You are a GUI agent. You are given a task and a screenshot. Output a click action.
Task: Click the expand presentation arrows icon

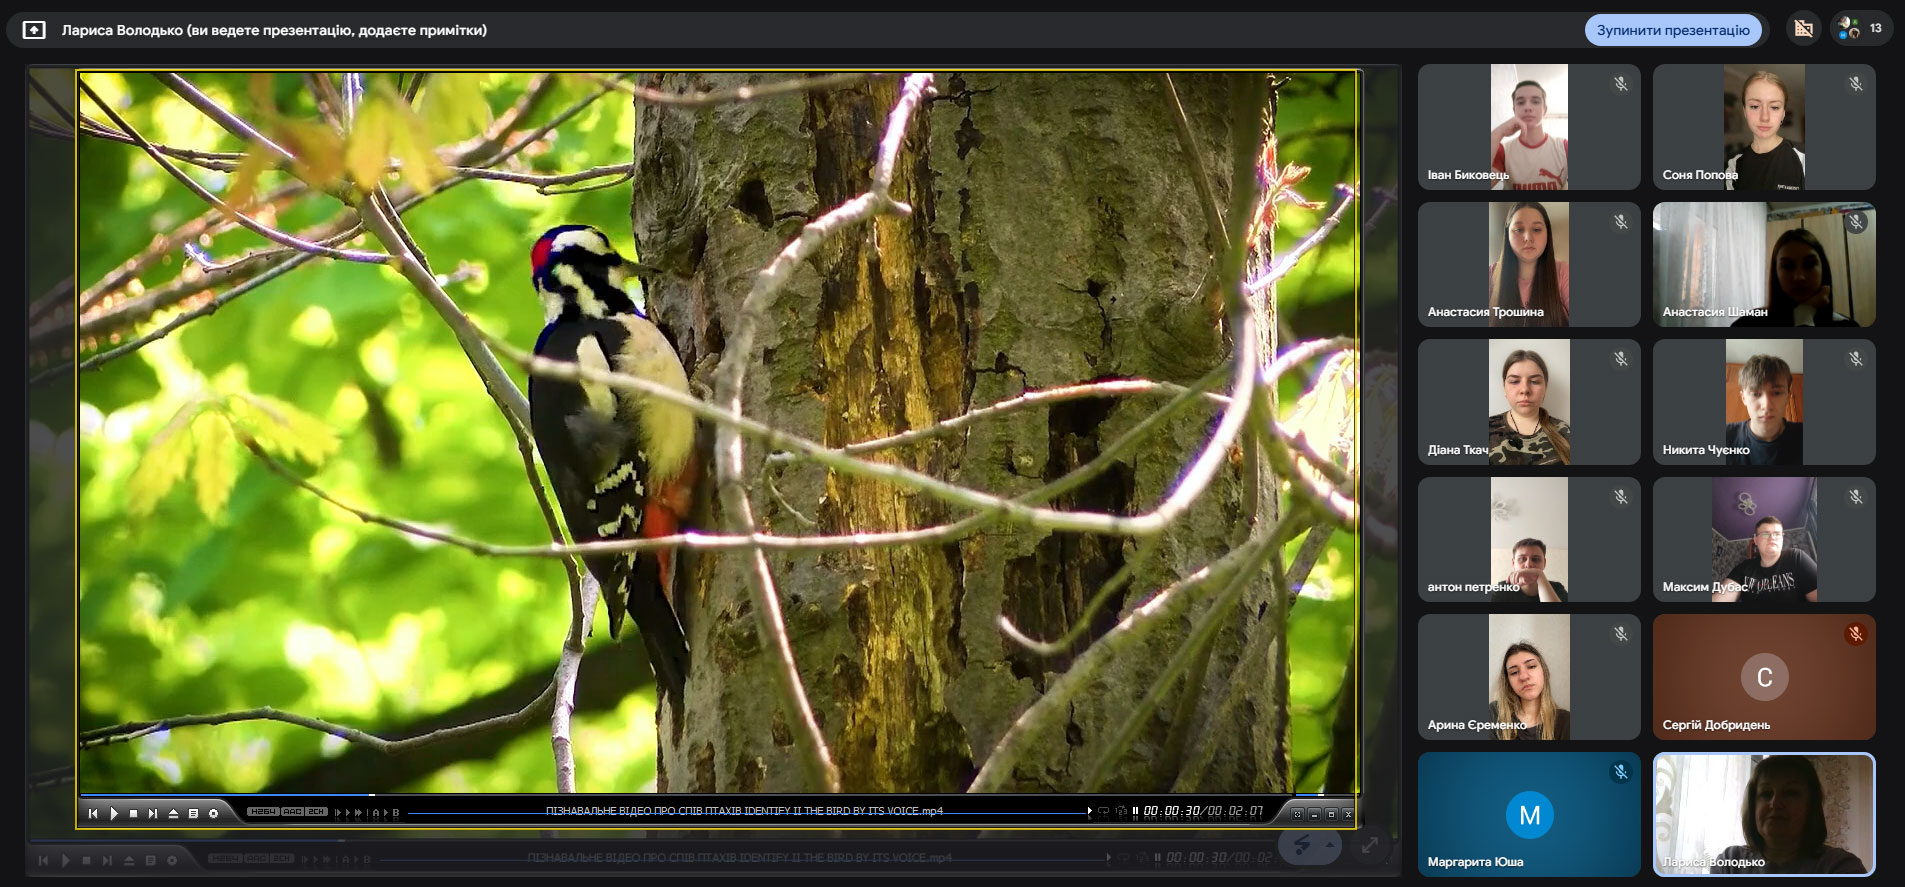[1370, 846]
